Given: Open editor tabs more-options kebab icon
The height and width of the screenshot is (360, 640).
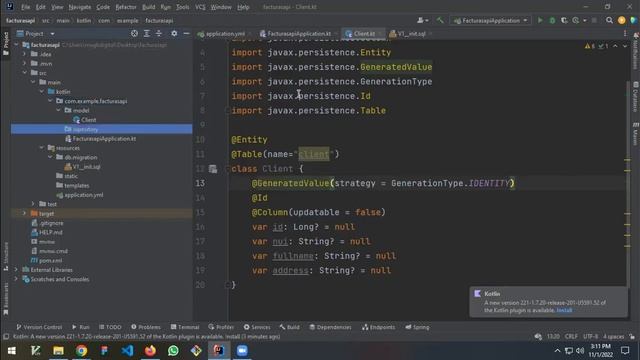Looking at the screenshot, I should click(625, 33).
